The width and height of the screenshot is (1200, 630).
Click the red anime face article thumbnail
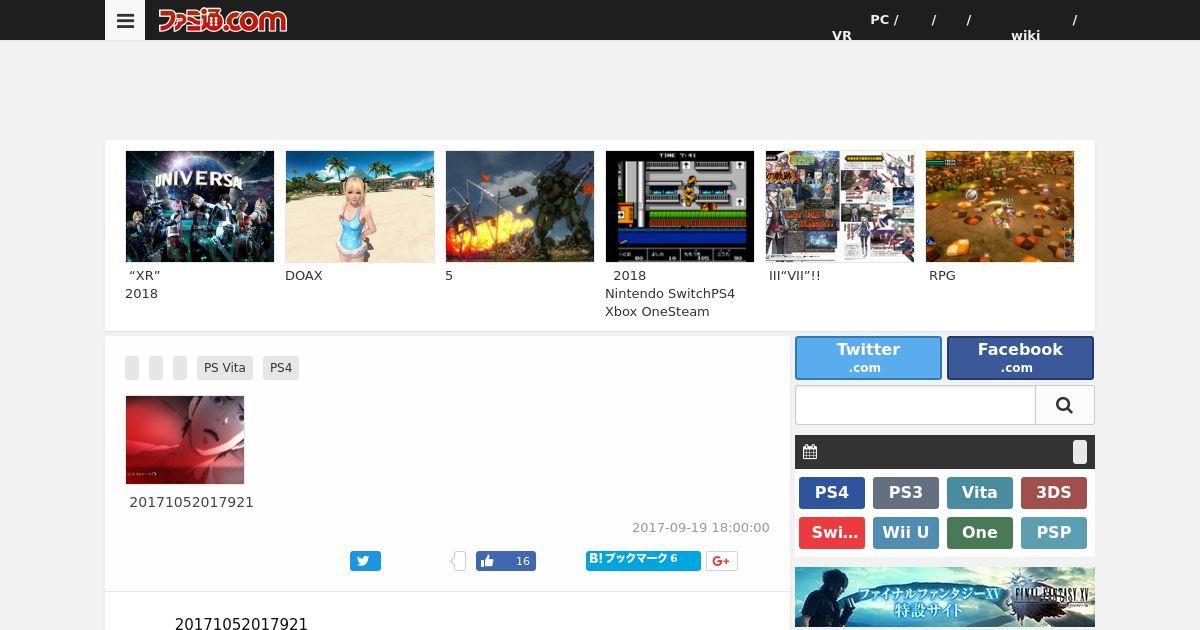[185, 440]
